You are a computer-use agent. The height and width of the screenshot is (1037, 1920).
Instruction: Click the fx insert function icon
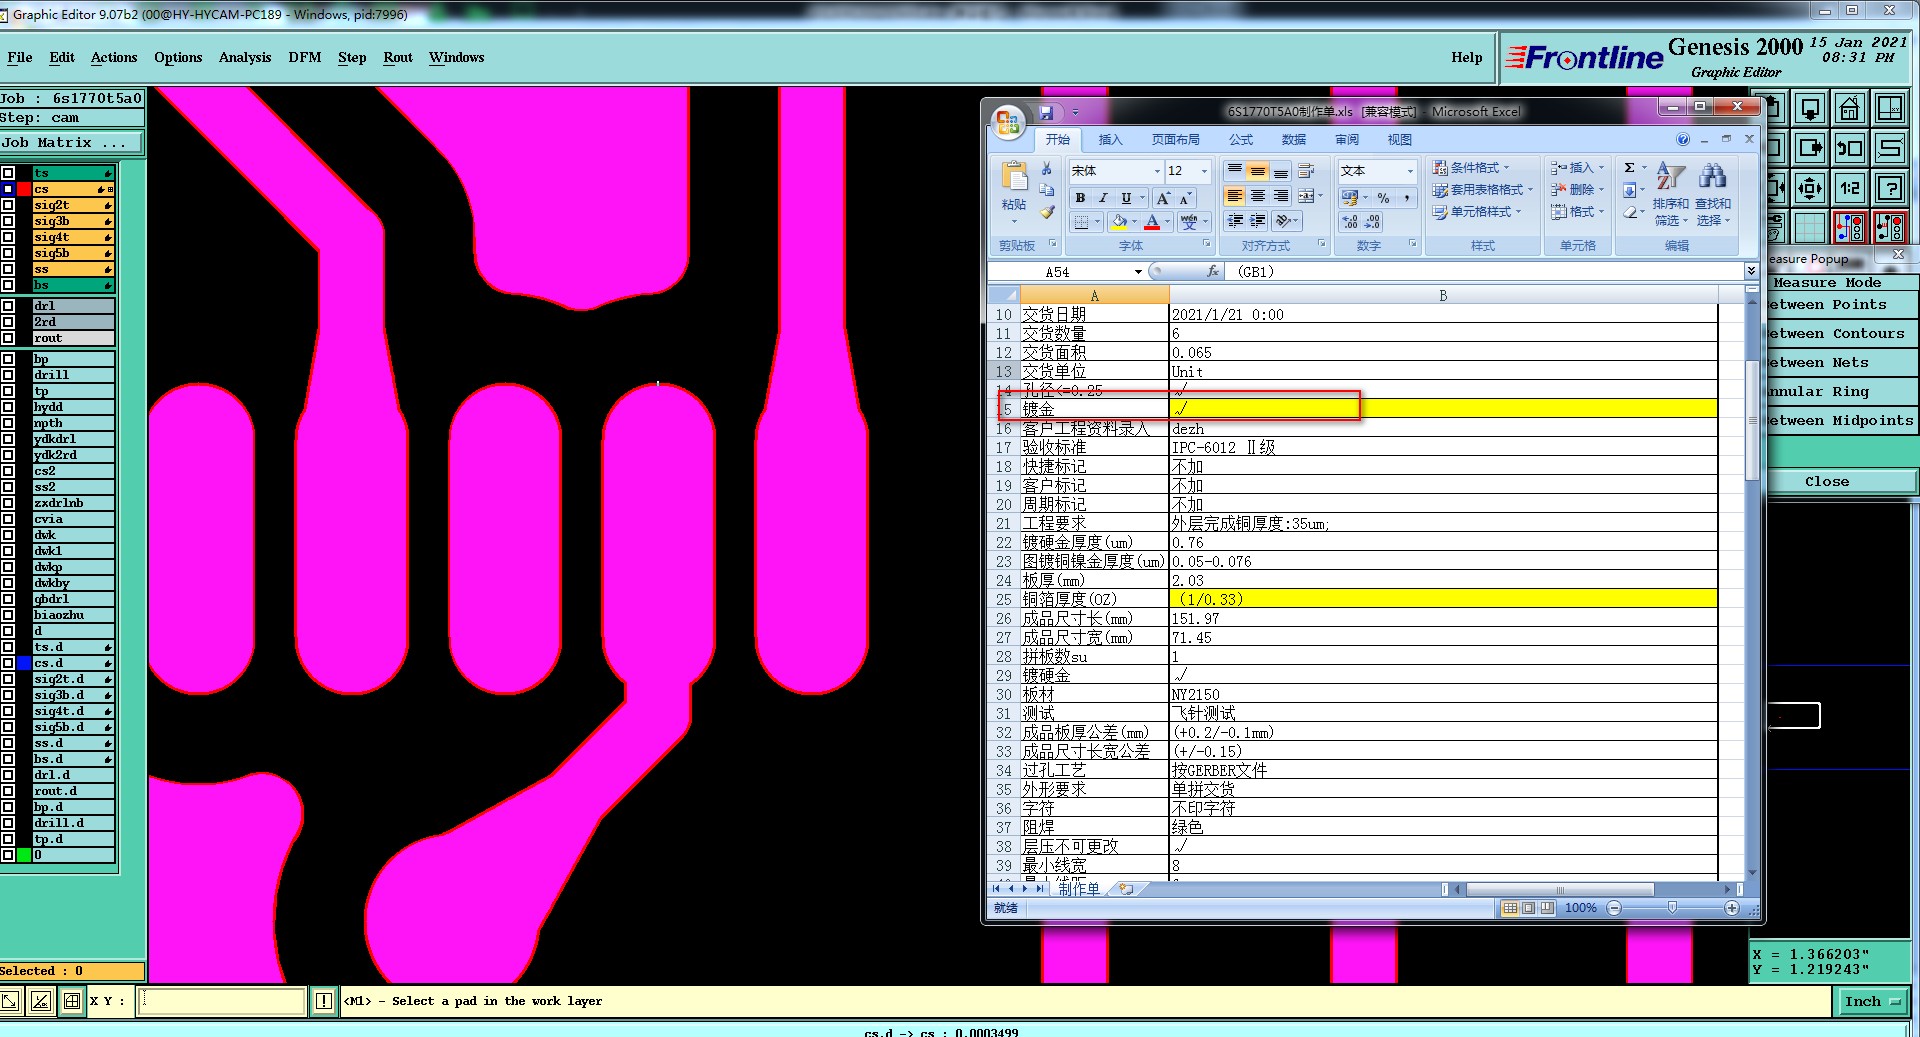pos(1213,271)
